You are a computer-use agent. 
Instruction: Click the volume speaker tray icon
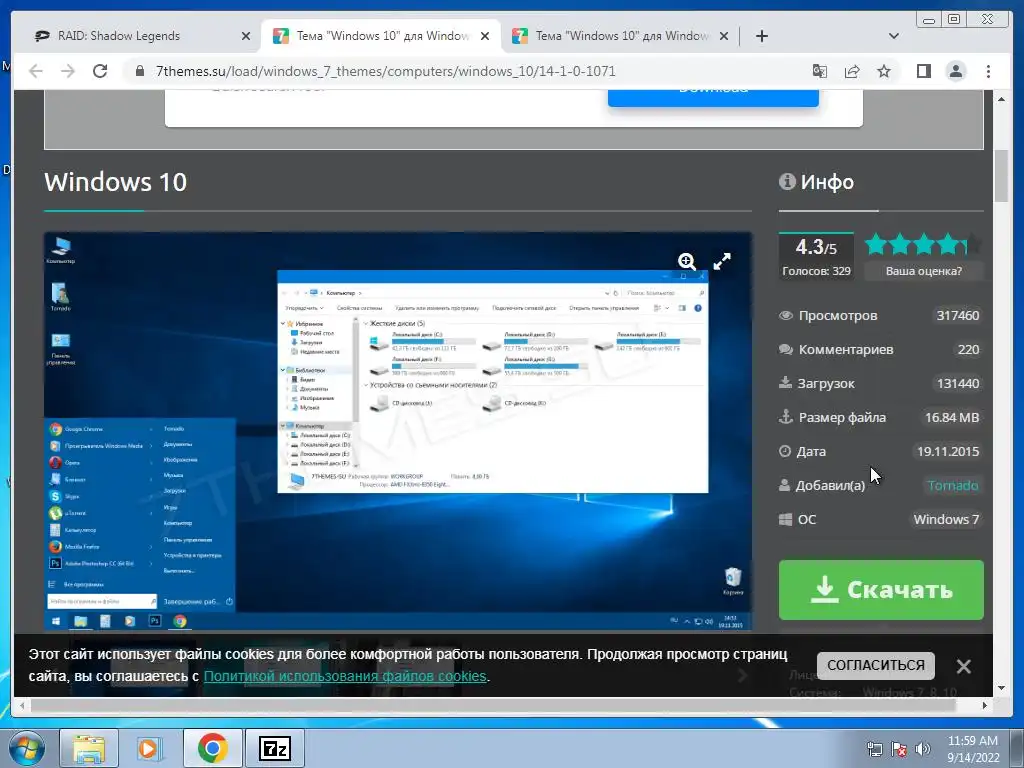(923, 749)
